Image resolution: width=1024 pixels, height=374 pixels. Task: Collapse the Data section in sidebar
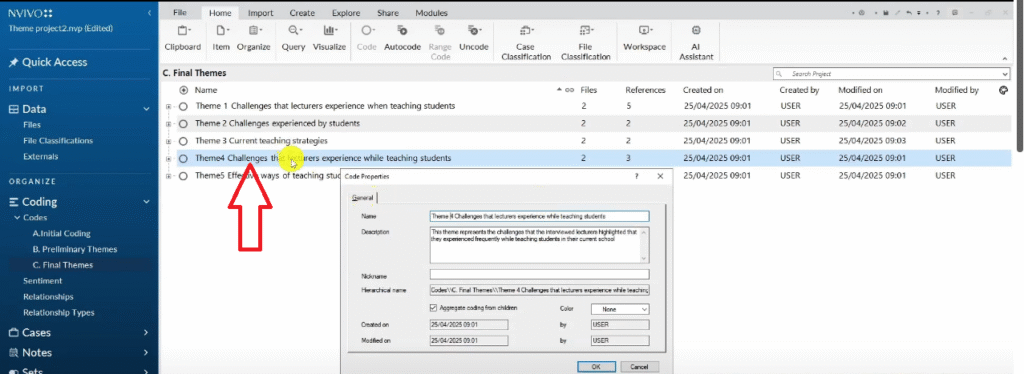click(146, 109)
